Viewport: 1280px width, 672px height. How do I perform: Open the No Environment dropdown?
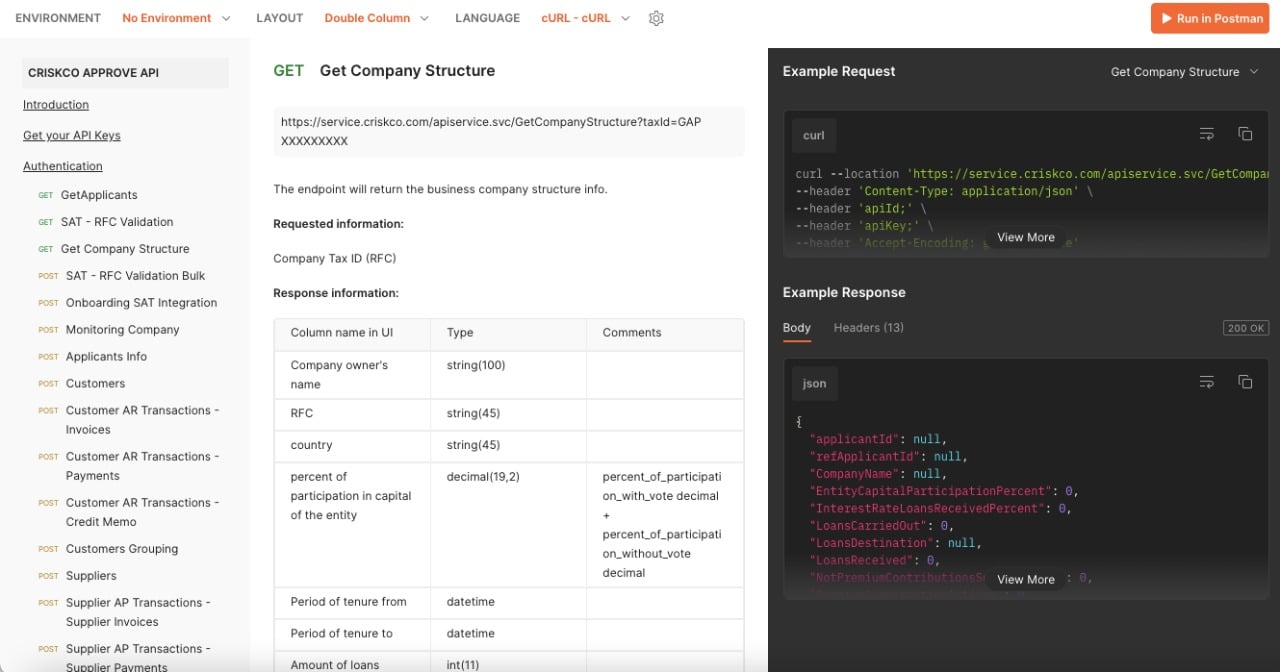(176, 18)
